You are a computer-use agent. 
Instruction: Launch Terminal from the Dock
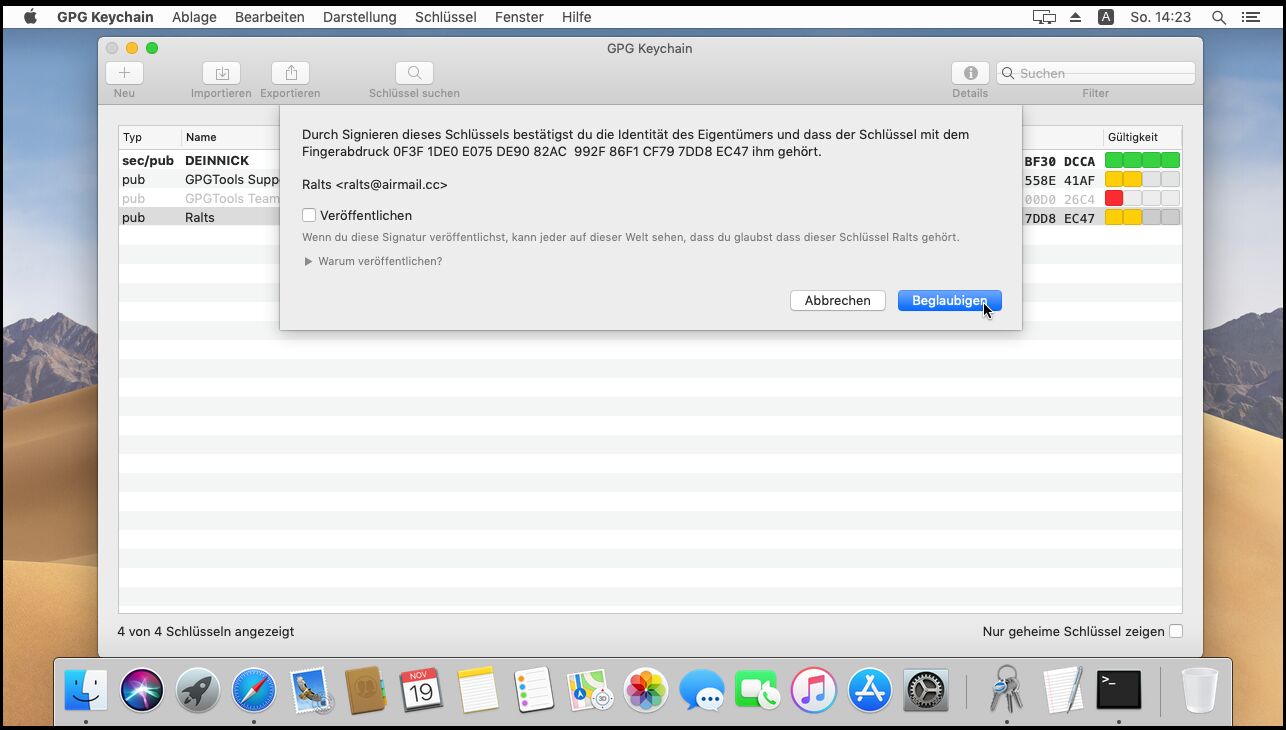(x=1118, y=689)
